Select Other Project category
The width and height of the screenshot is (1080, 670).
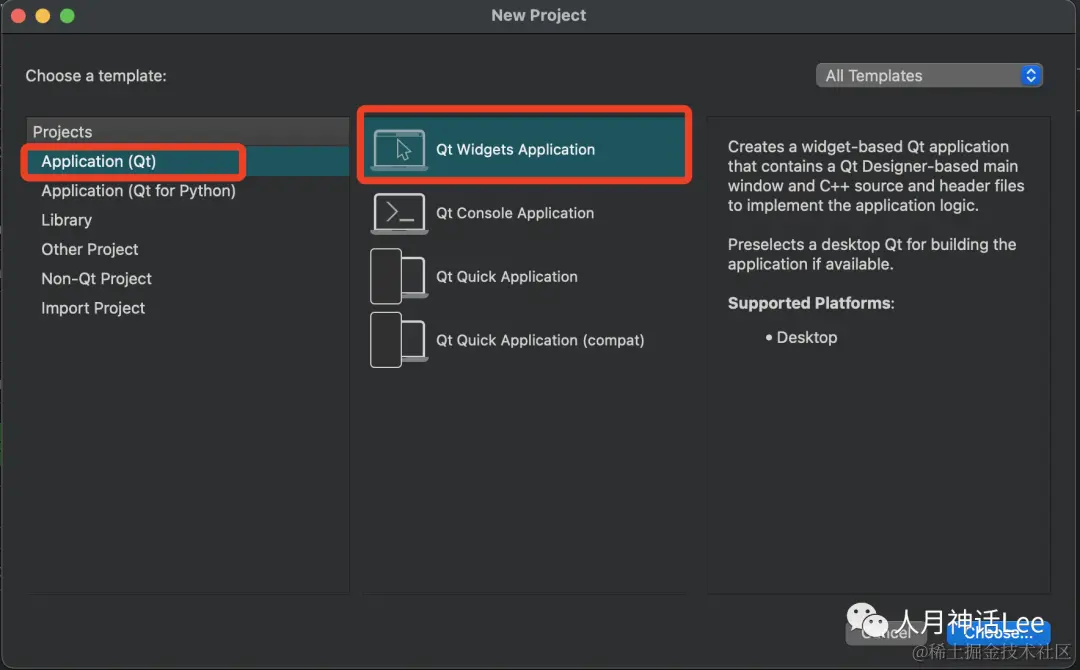[187, 249]
